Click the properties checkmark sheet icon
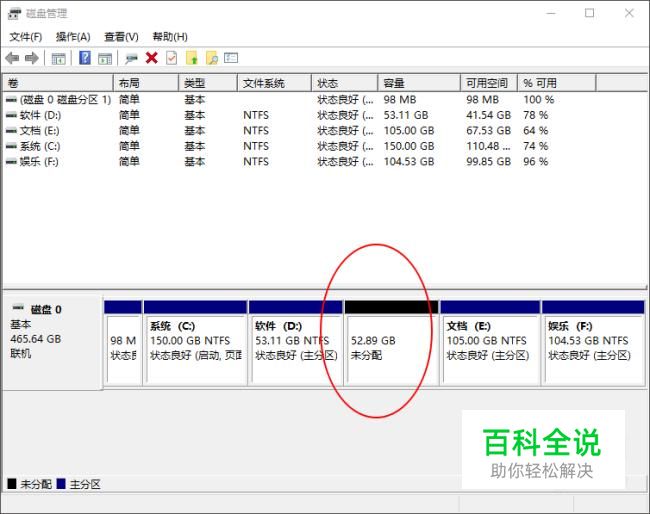This screenshot has height=514, width=650. 172,58
